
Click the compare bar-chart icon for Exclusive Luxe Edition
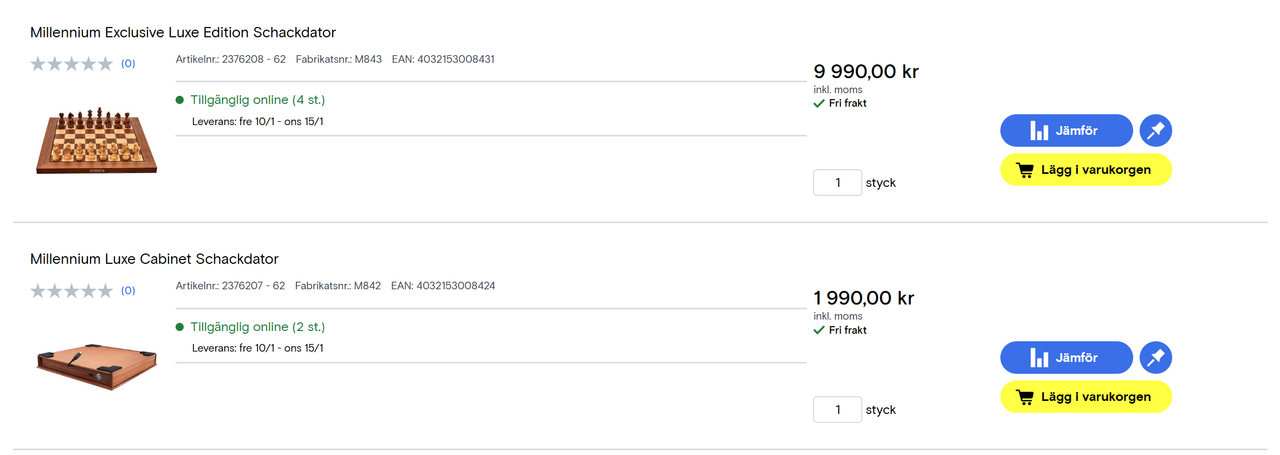1040,131
